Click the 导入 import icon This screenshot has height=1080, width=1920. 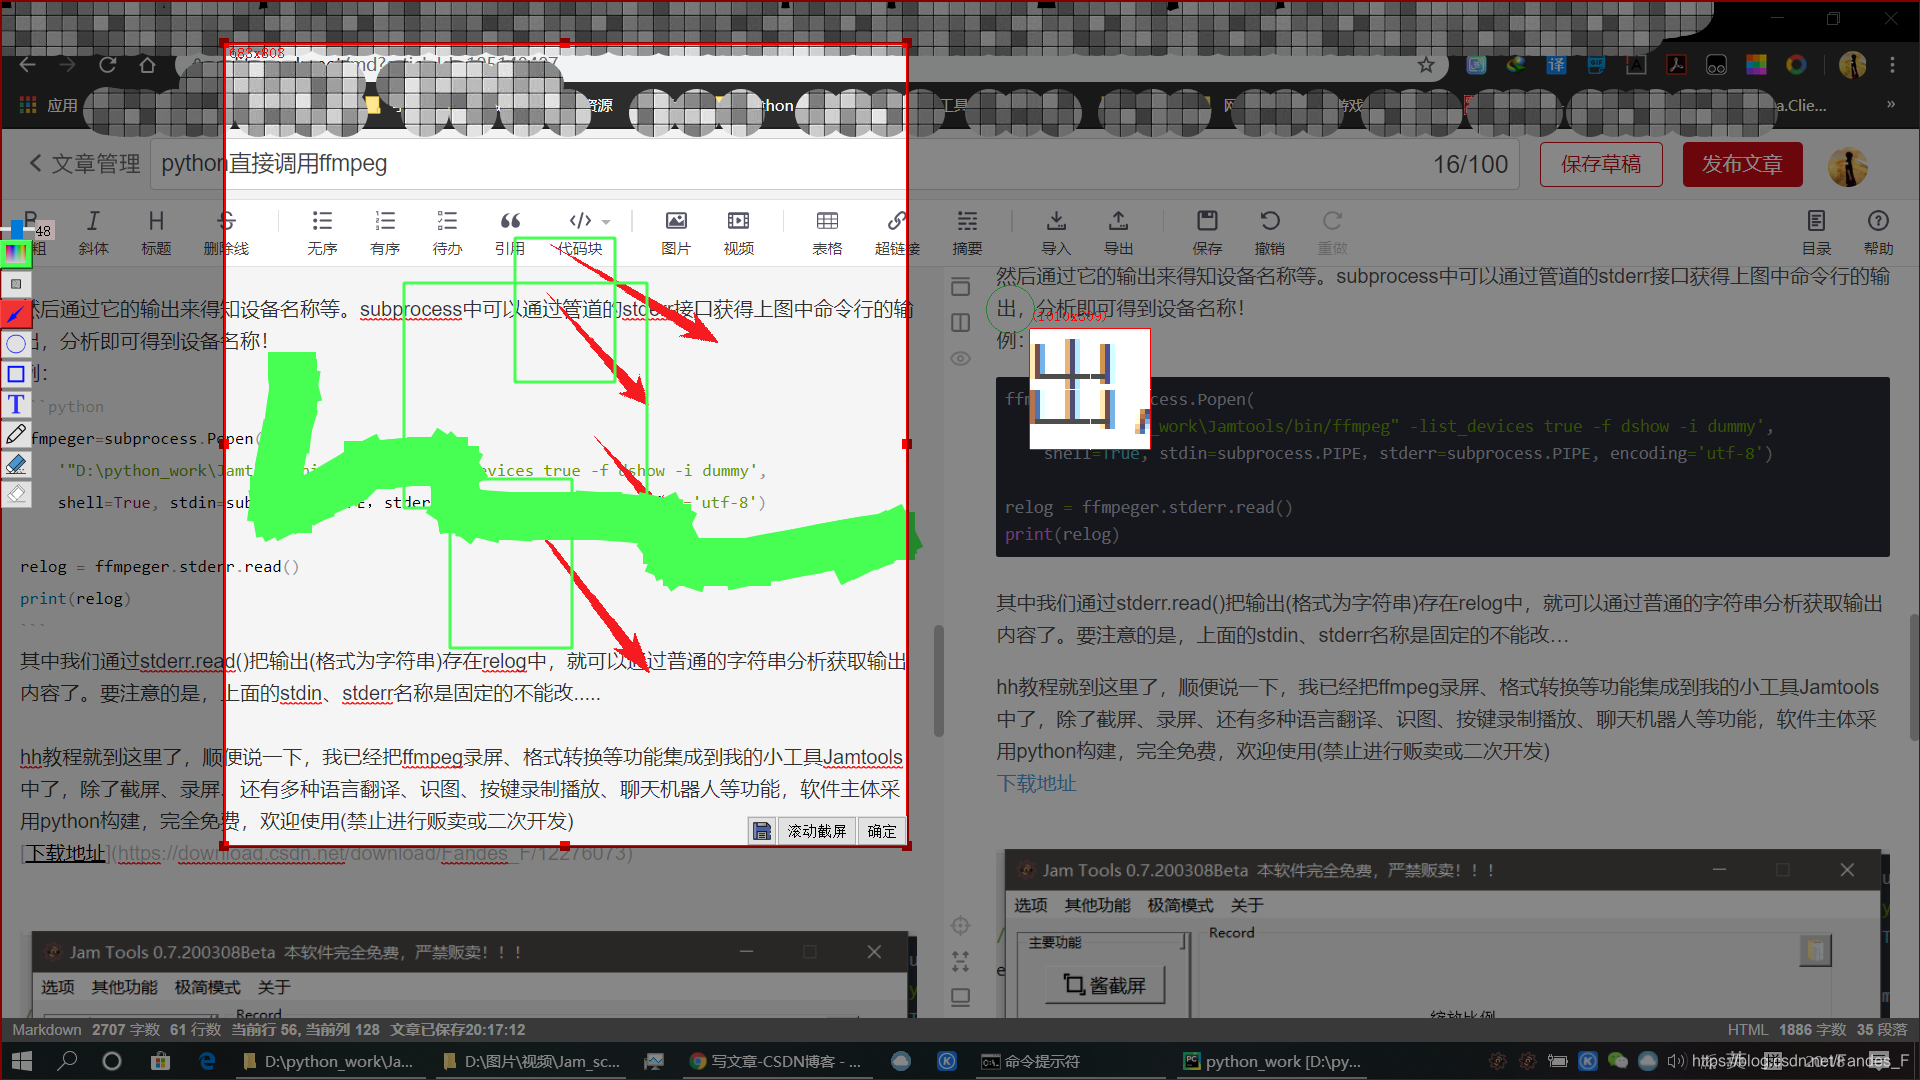1056,232
